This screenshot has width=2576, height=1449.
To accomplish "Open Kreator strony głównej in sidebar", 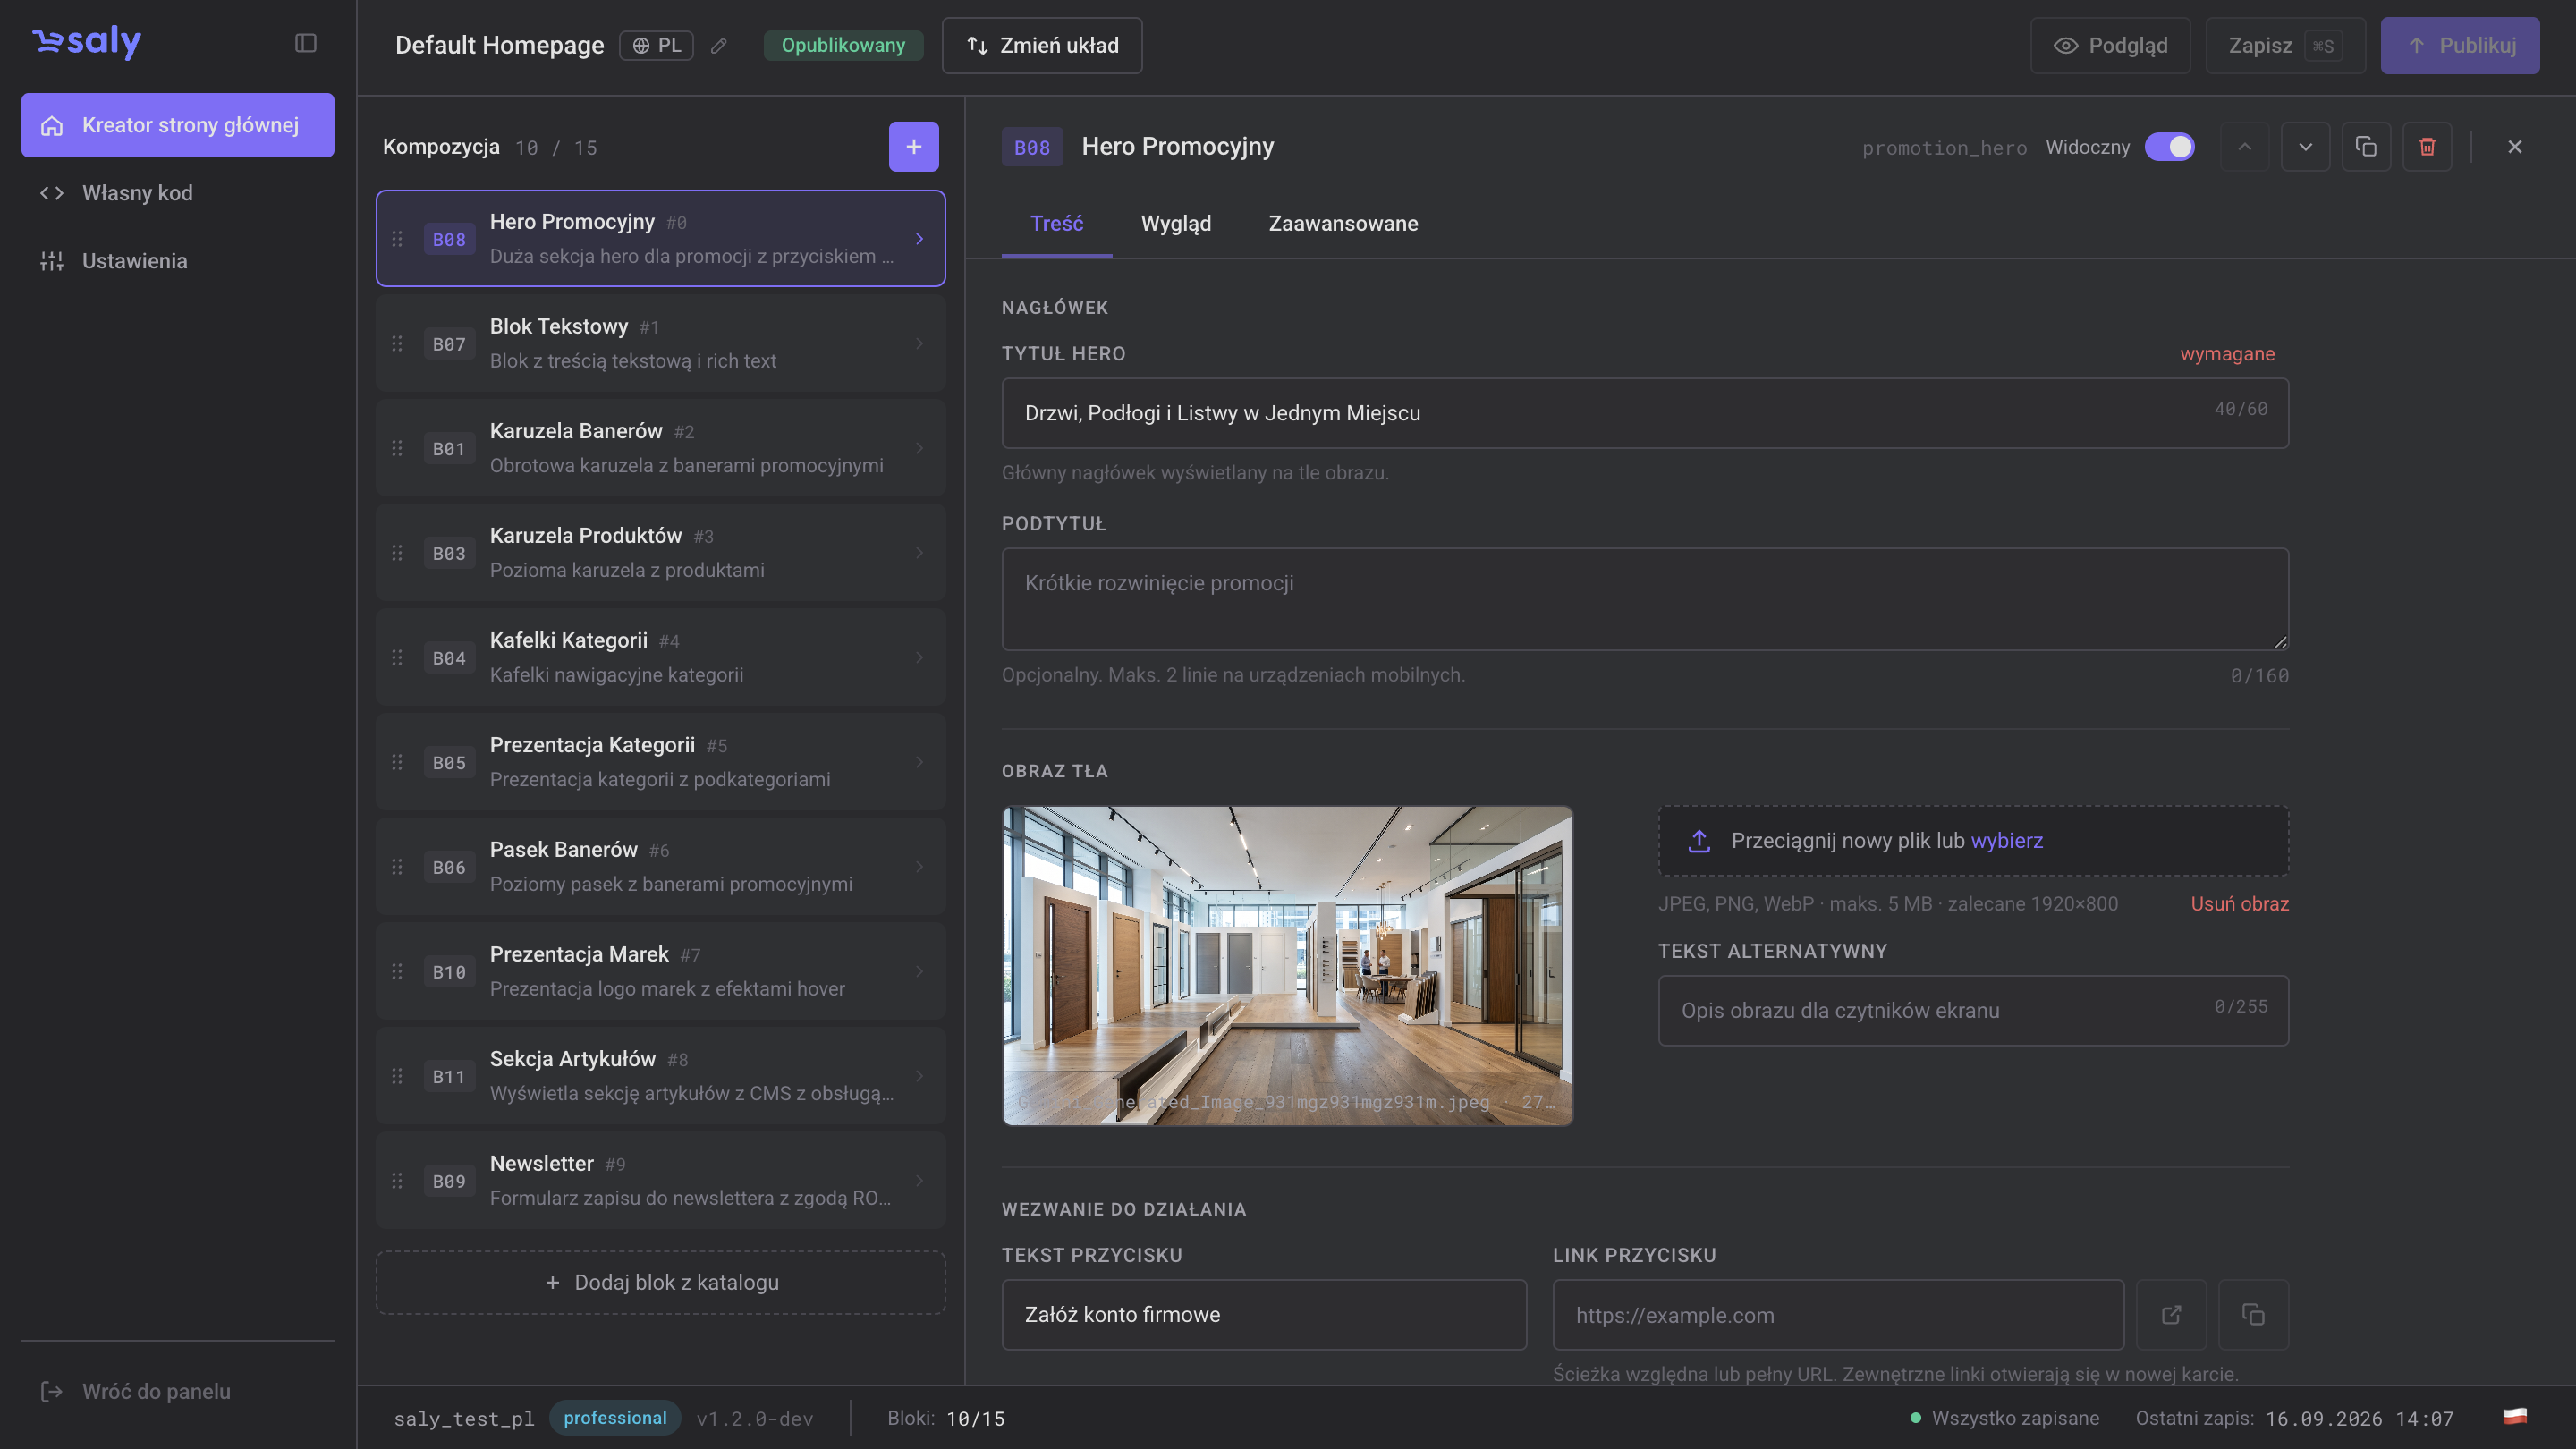I will coord(178,125).
